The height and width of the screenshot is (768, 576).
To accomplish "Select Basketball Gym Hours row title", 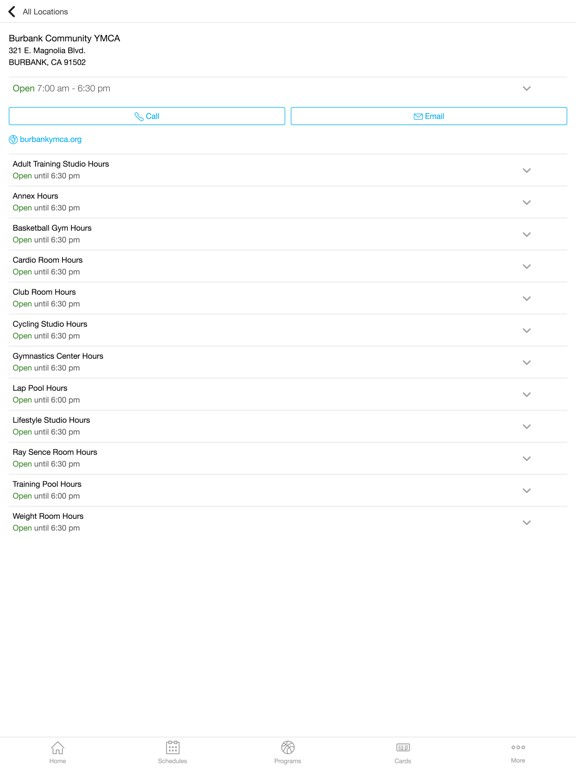I will click(52, 228).
